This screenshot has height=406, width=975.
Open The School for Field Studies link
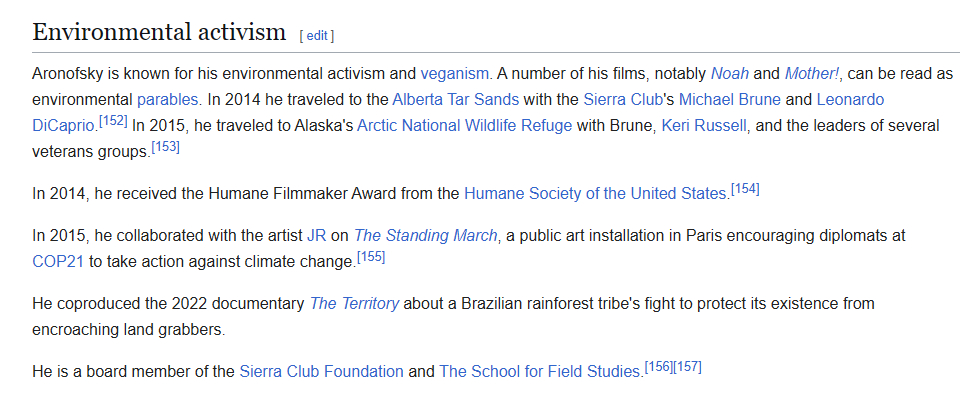click(539, 372)
